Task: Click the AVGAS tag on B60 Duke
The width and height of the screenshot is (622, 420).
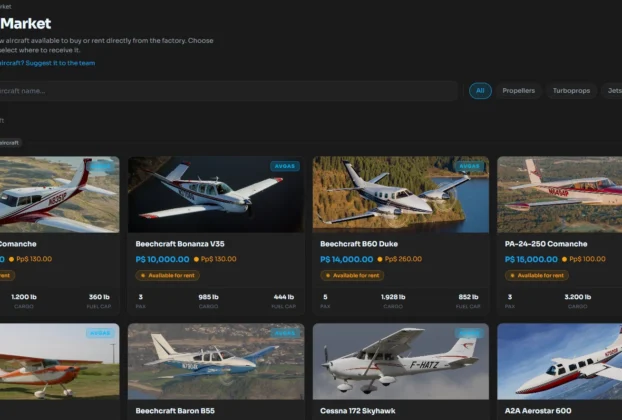Action: point(469,166)
